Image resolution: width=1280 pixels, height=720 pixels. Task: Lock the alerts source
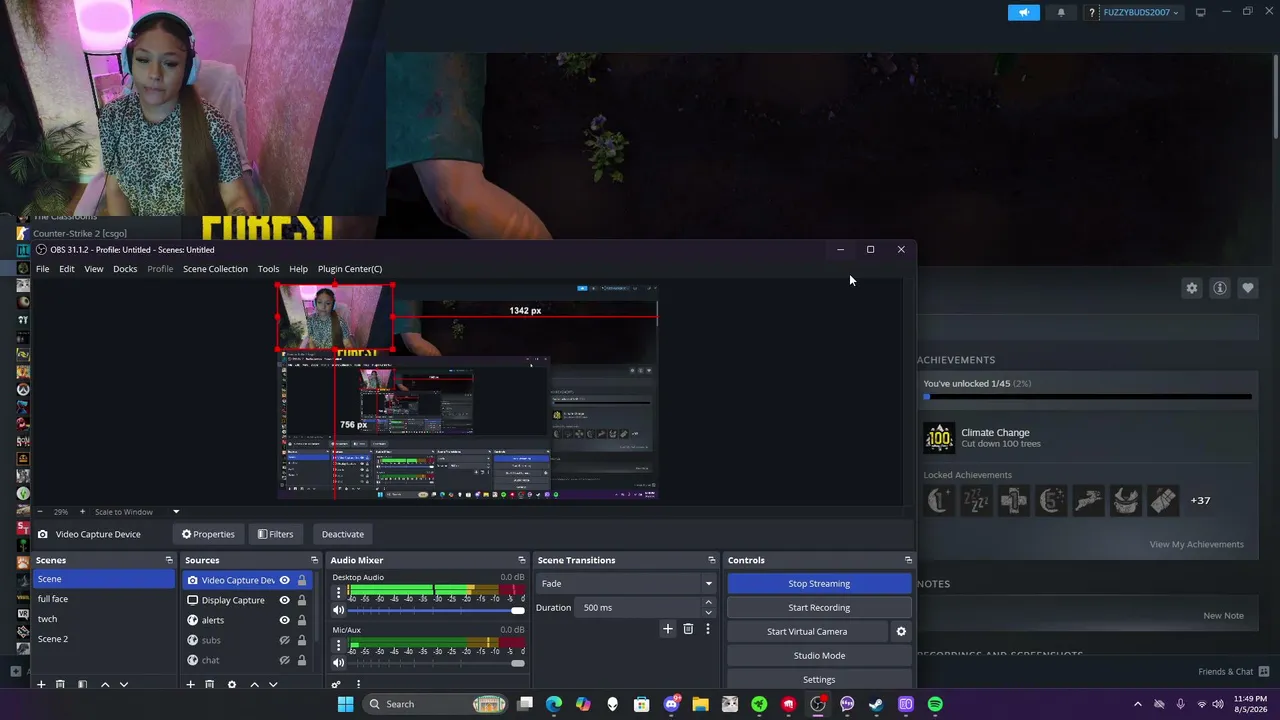(x=301, y=620)
